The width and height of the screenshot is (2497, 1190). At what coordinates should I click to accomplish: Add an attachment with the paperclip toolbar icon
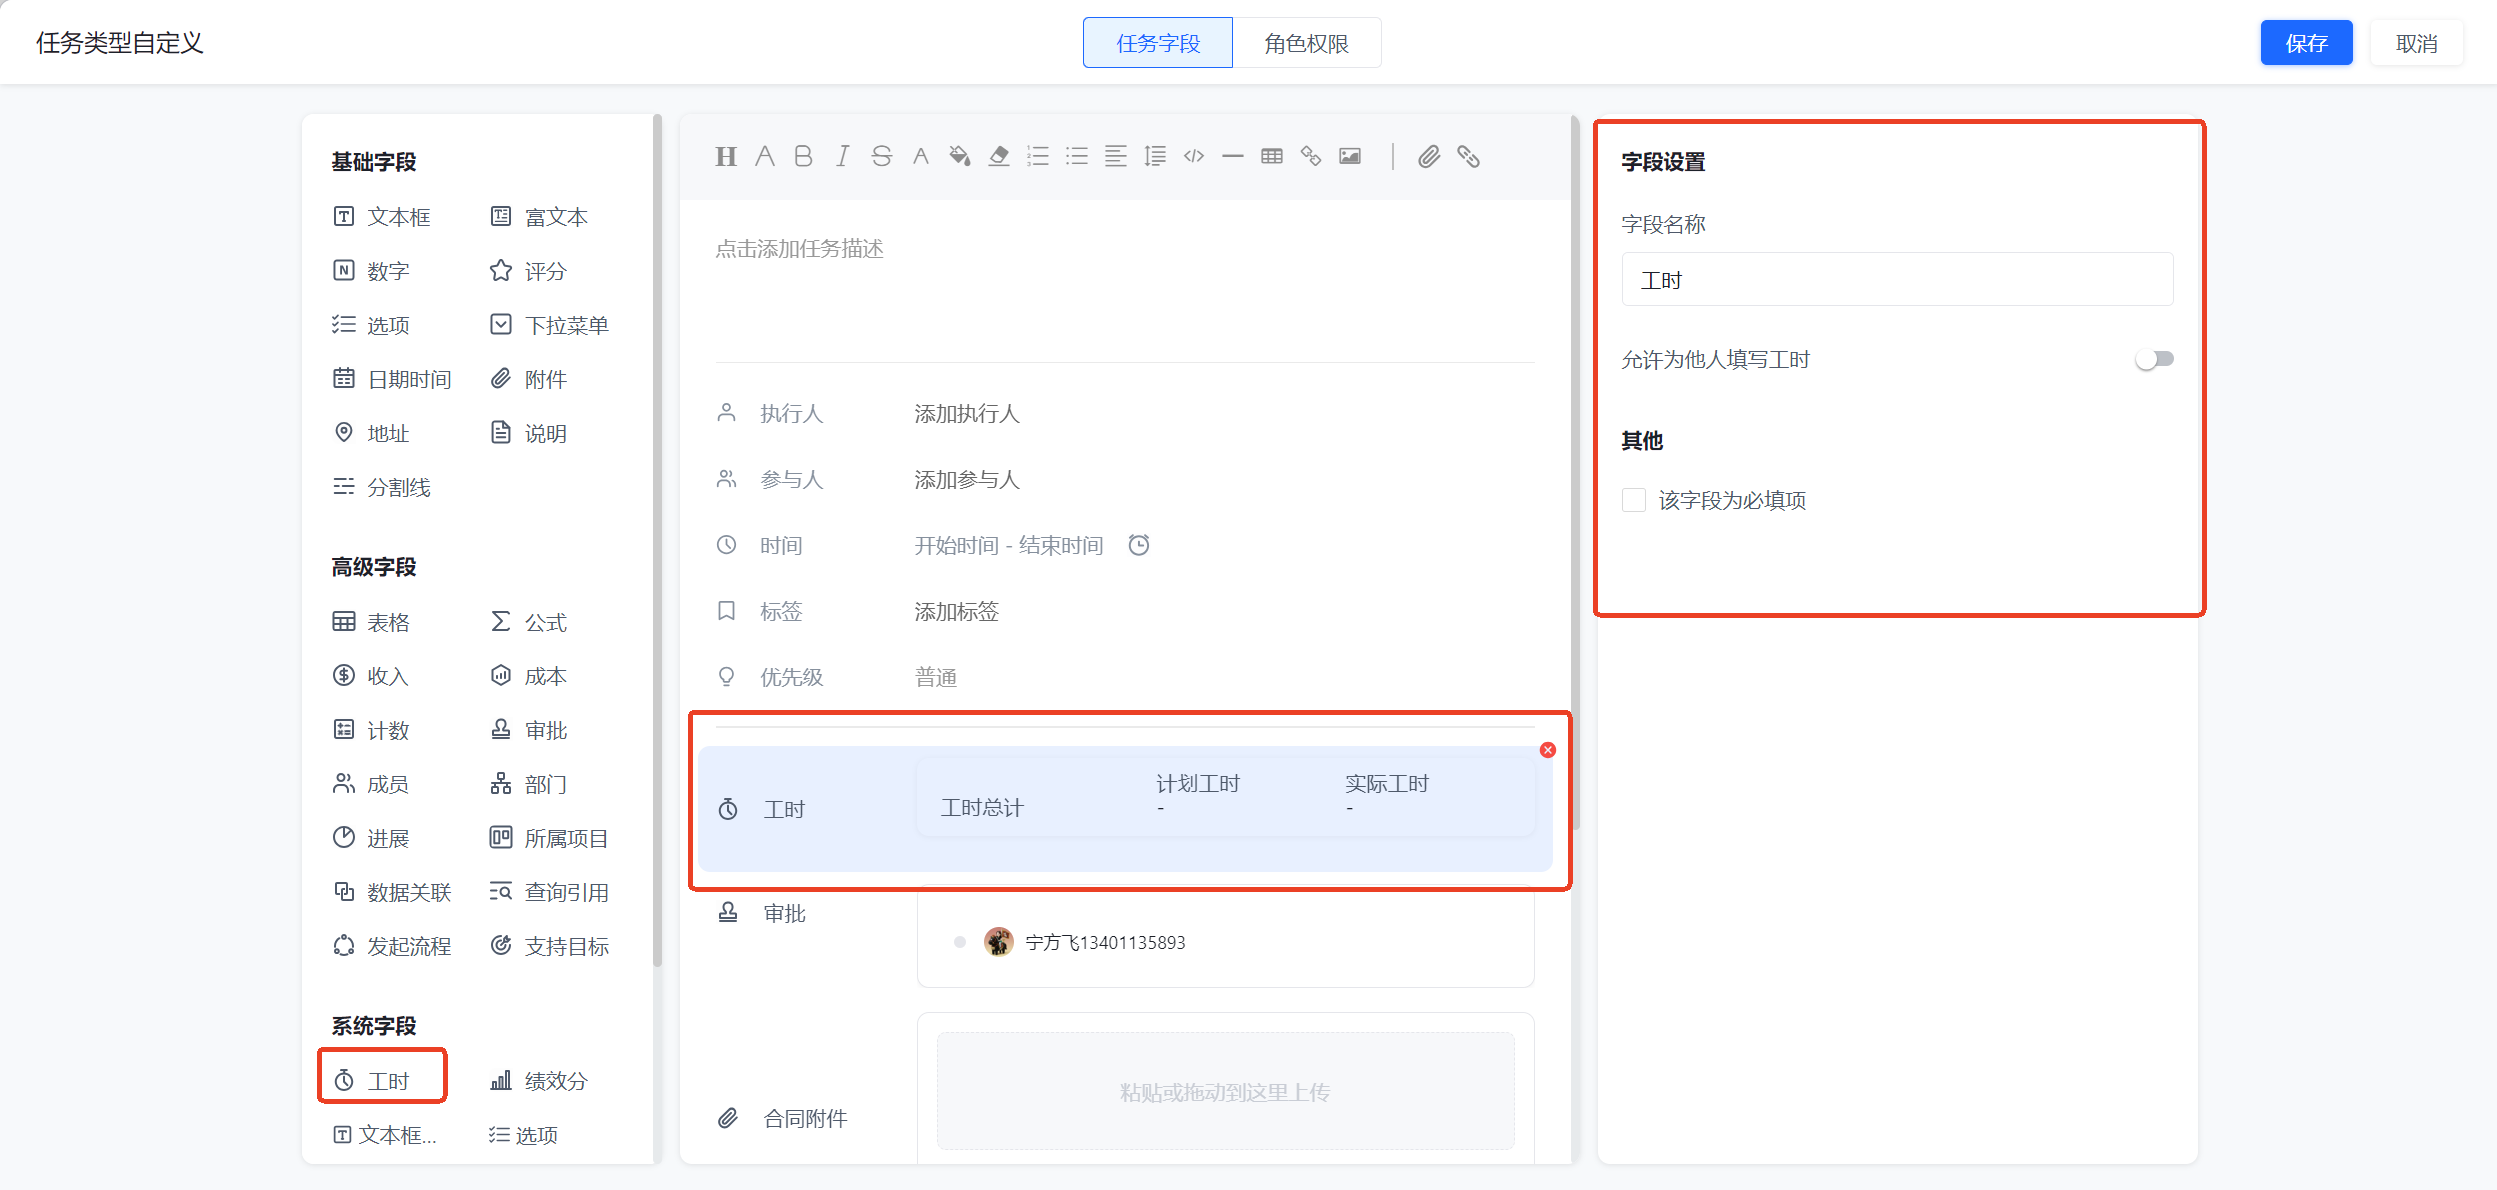1429,156
